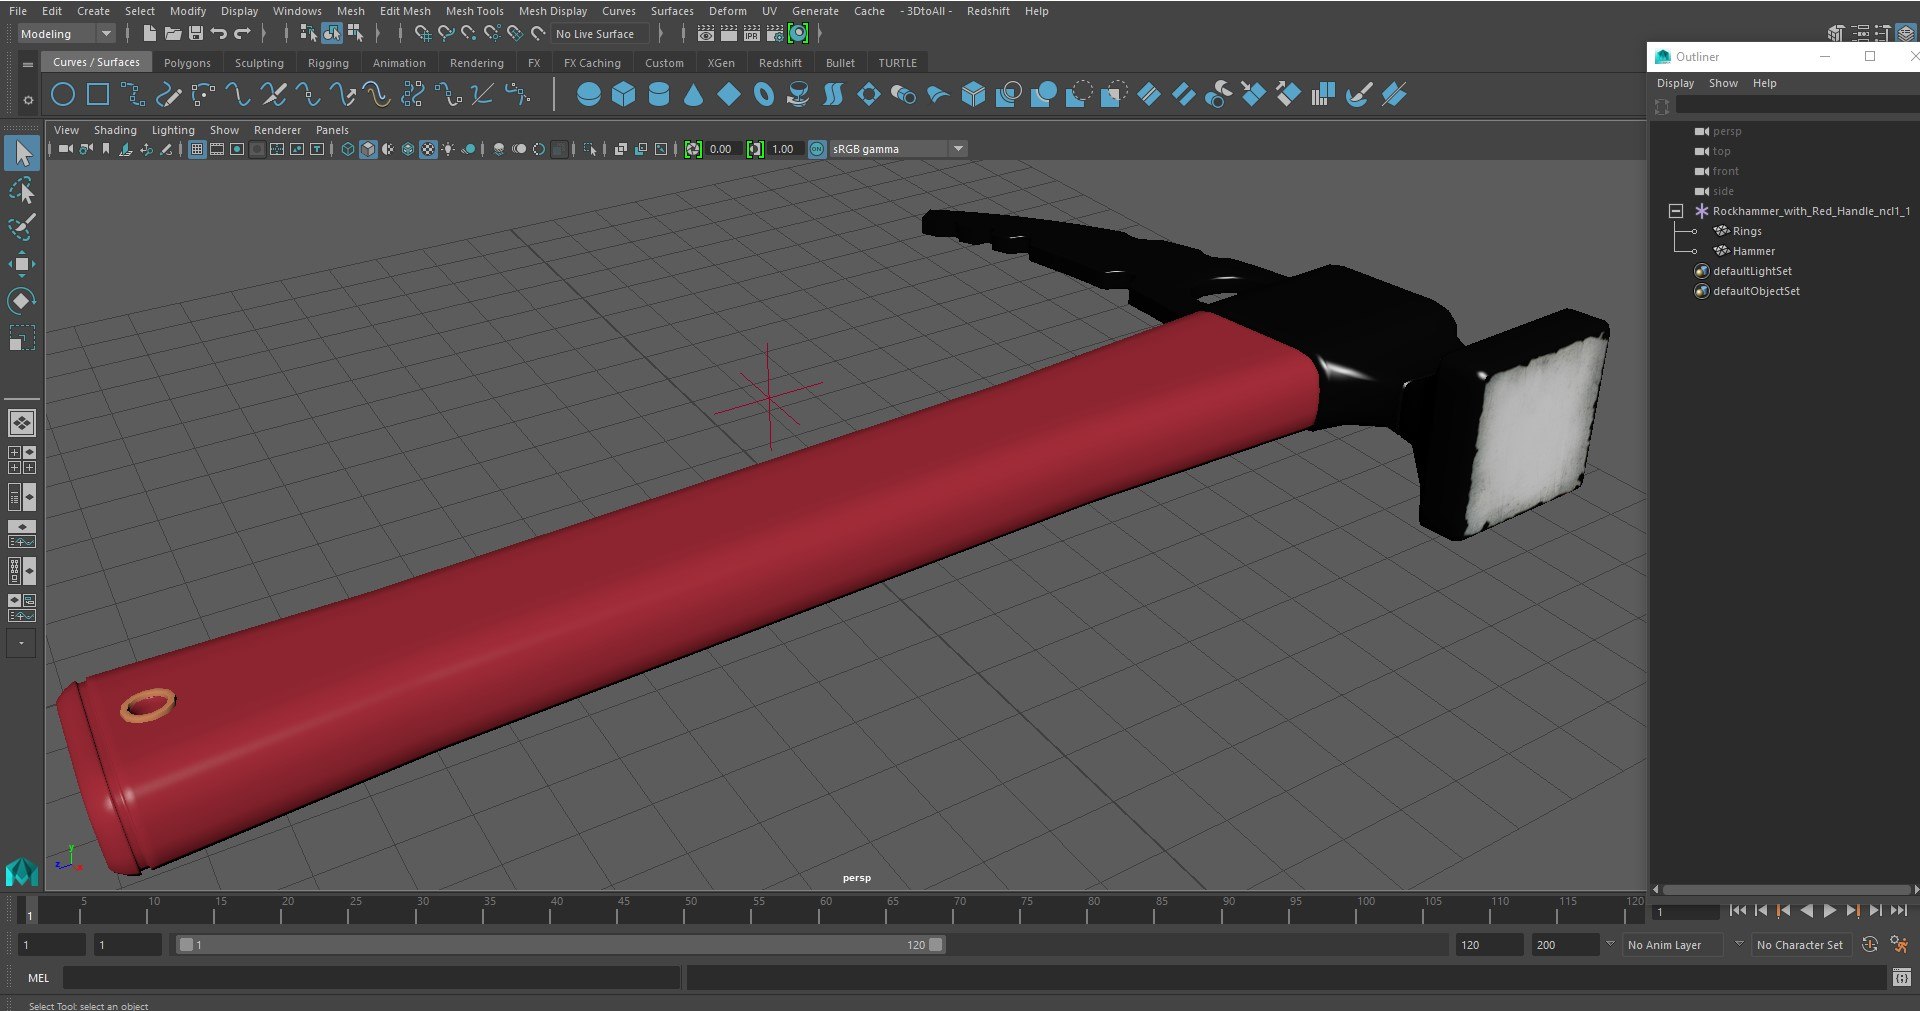Viewport: 1920px width, 1011px height.
Task: Click the Outliner horizontal scrollbar
Action: [1786, 889]
